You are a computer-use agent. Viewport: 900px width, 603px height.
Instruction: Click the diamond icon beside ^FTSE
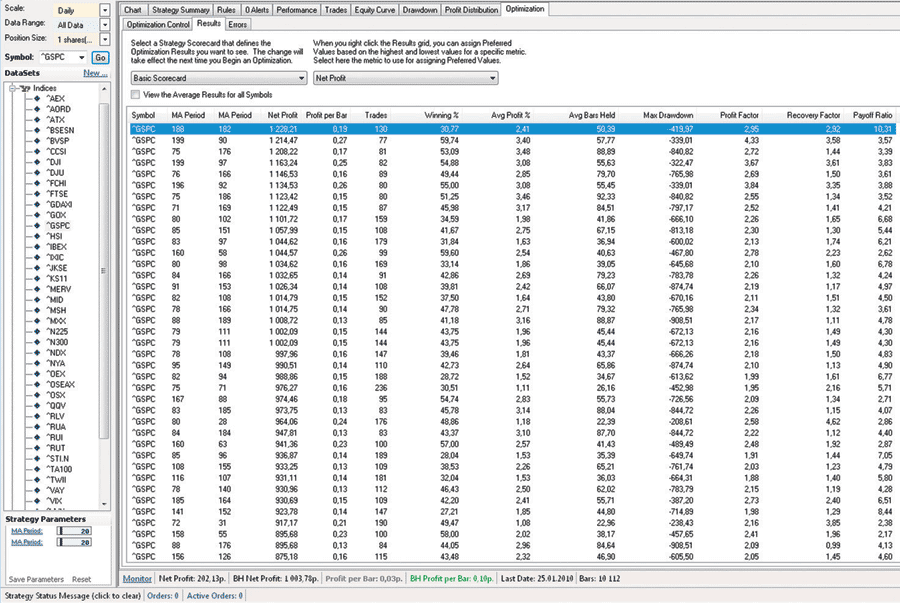(37, 194)
